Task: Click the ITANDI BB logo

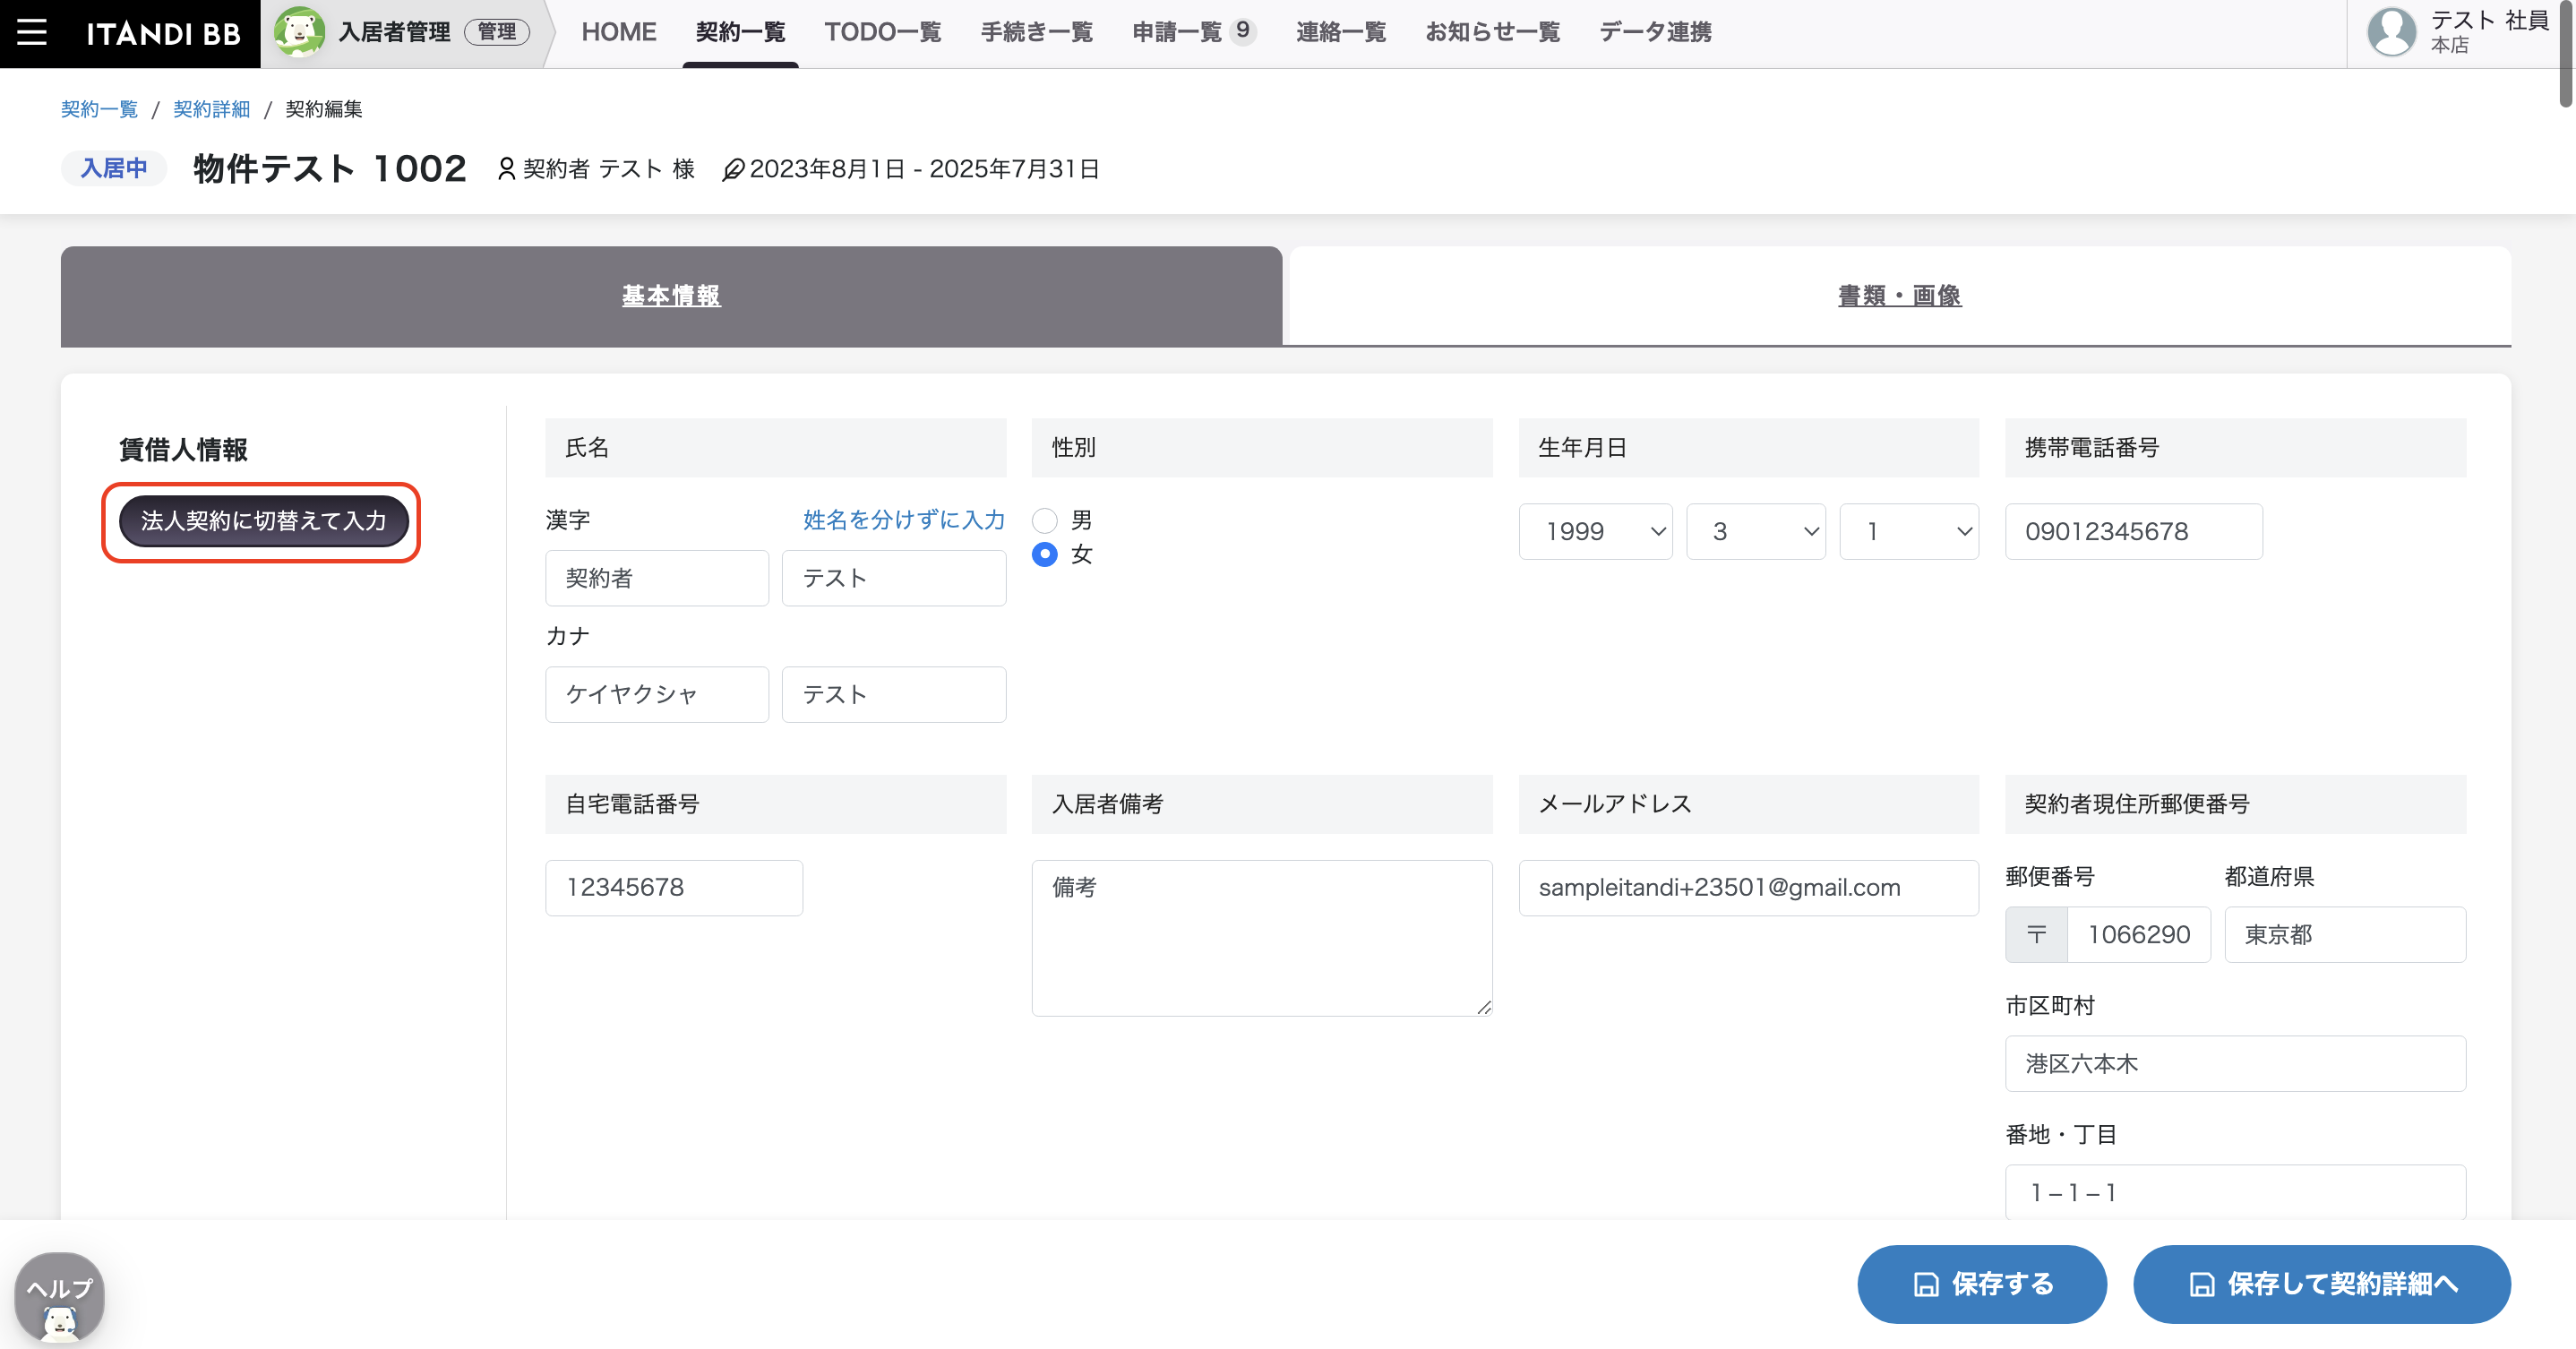Action: (x=163, y=34)
